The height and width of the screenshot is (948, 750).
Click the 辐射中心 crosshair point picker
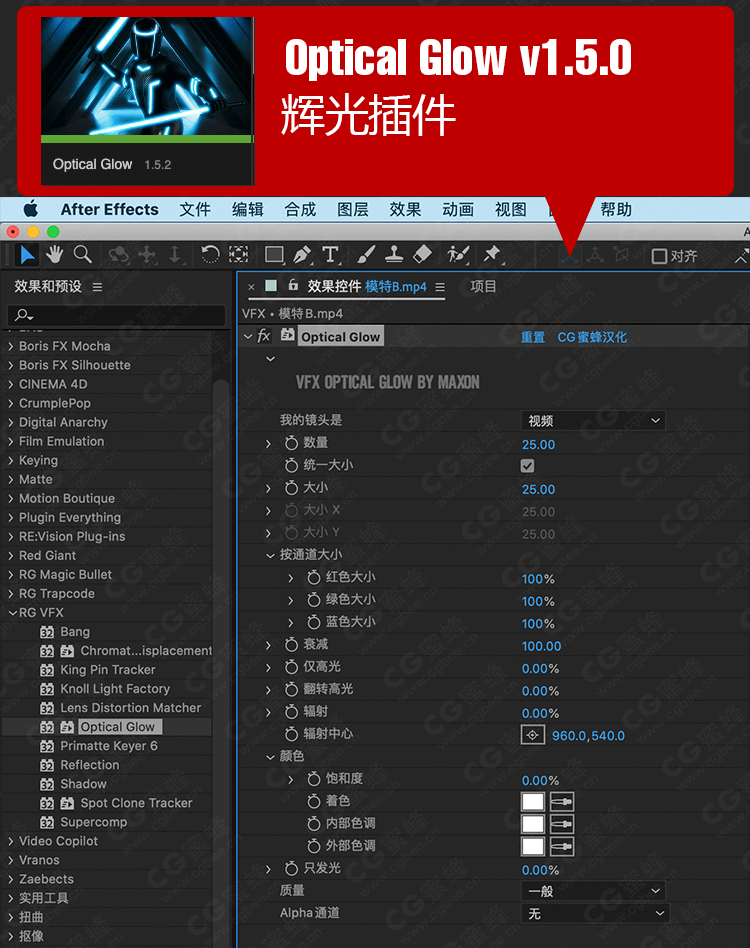(532, 735)
